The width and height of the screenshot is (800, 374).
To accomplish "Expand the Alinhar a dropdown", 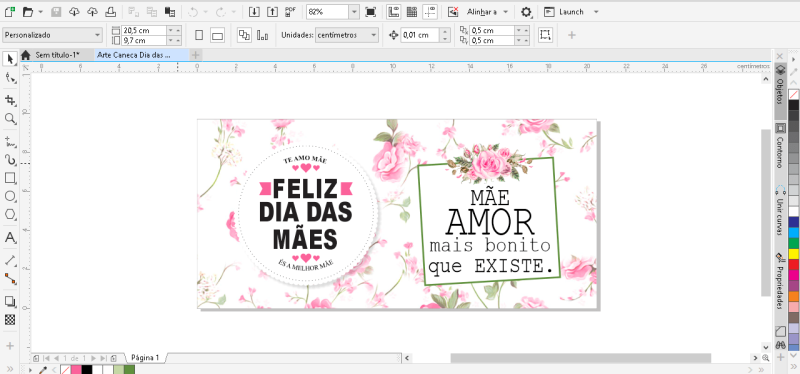I will tap(505, 12).
